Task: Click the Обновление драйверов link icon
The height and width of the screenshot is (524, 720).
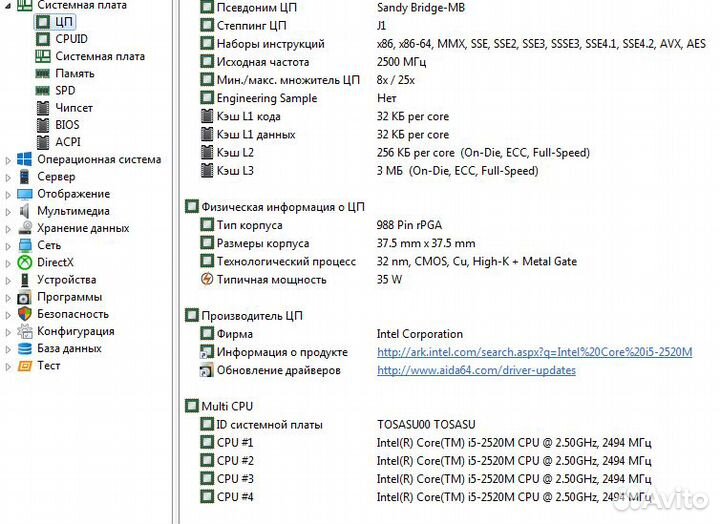Action: 207,370
